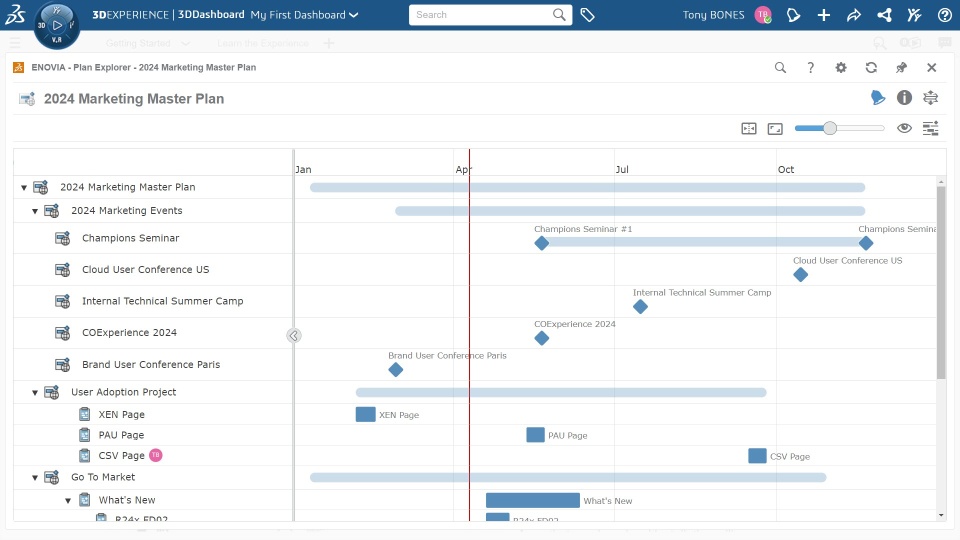Image resolution: width=960 pixels, height=540 pixels.
Task: Add a new dashboard tab
Action: (x=329, y=43)
